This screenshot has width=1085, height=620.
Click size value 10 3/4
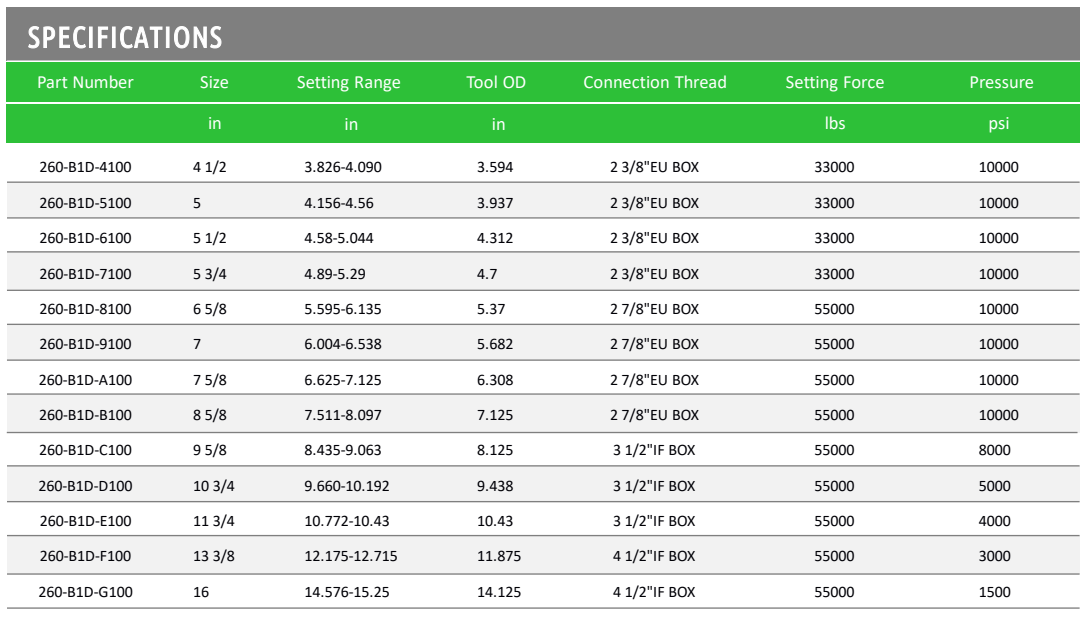tap(214, 486)
